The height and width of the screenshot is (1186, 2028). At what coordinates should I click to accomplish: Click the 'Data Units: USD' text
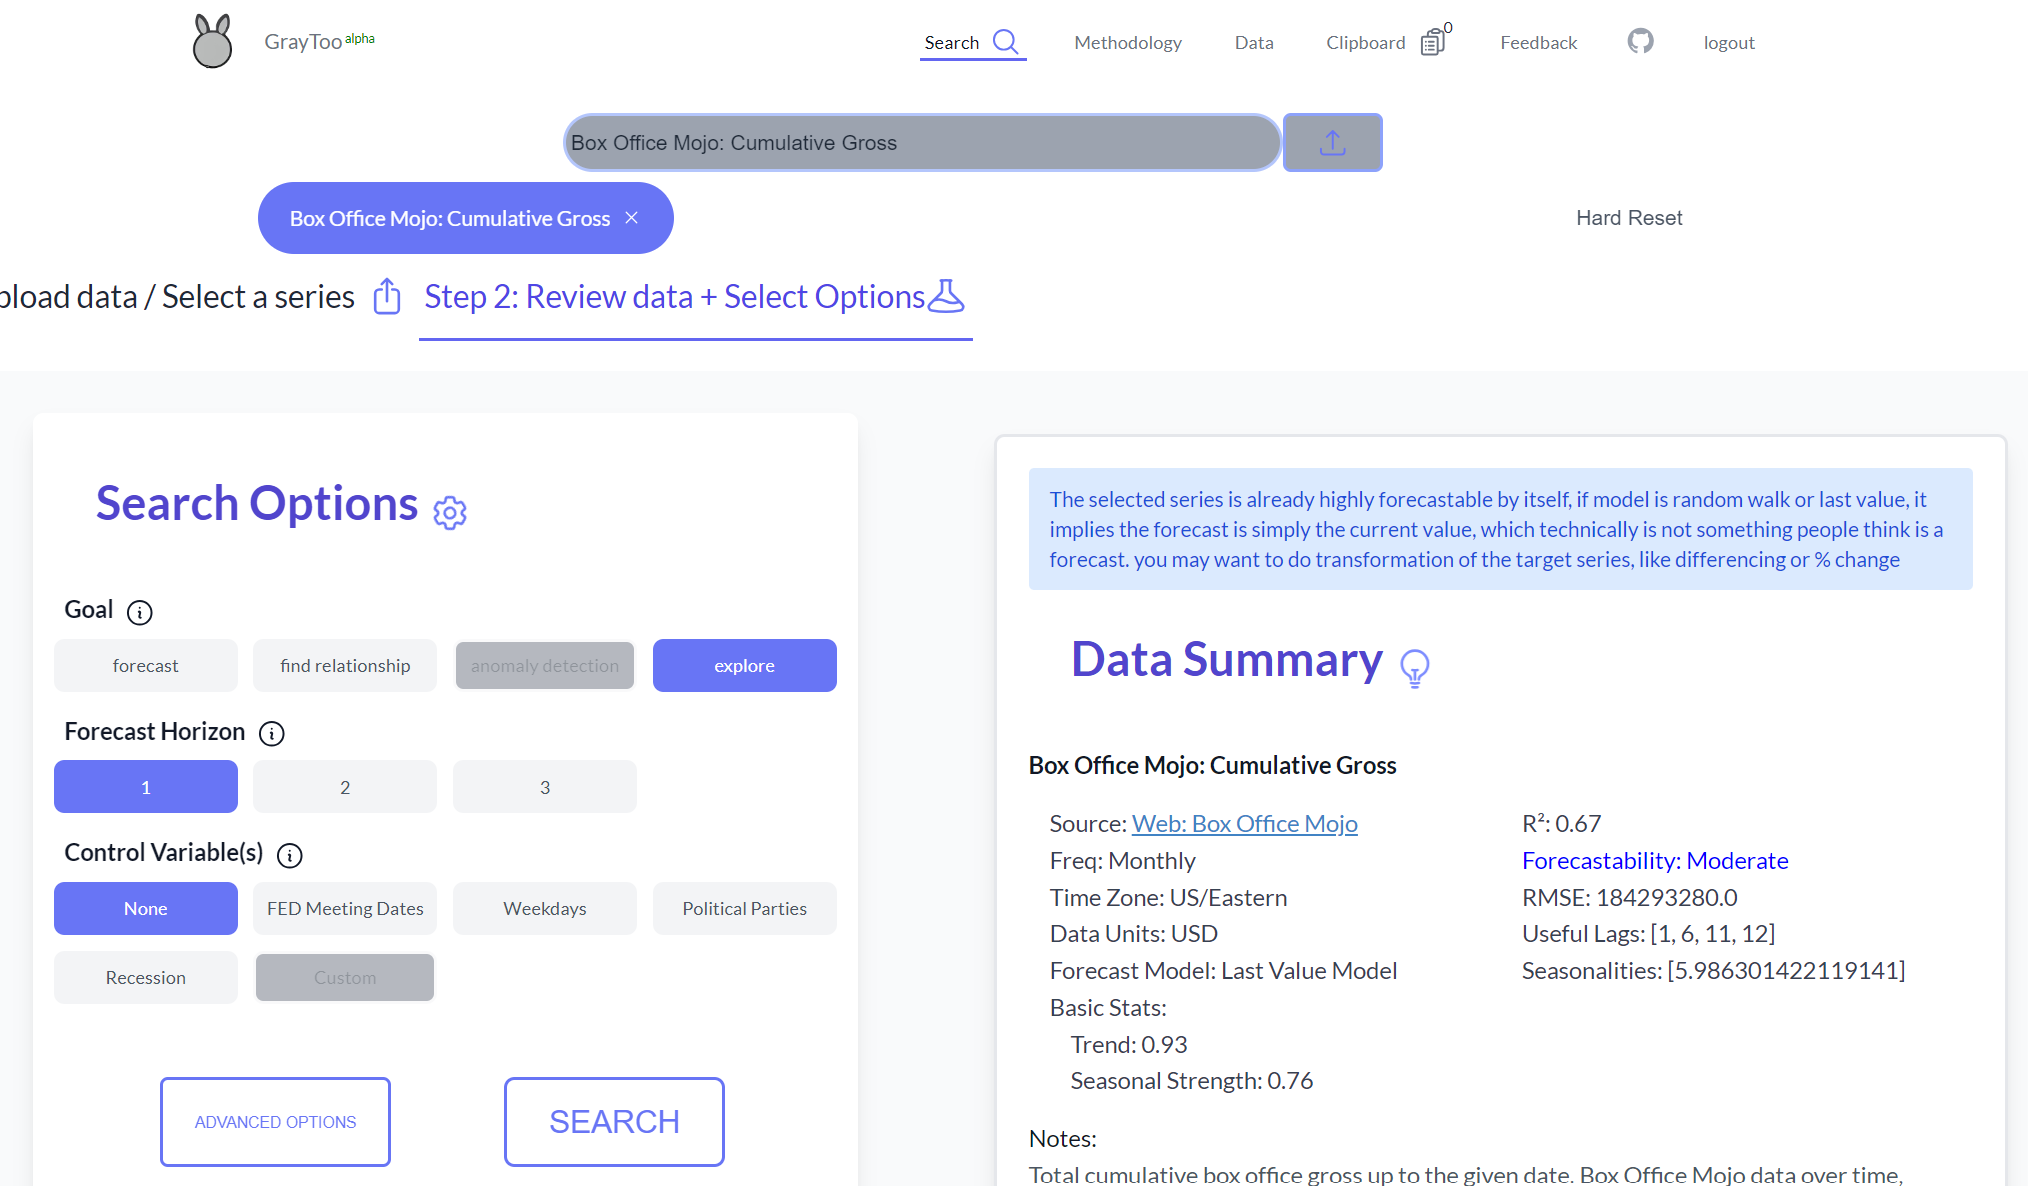click(x=1133, y=934)
